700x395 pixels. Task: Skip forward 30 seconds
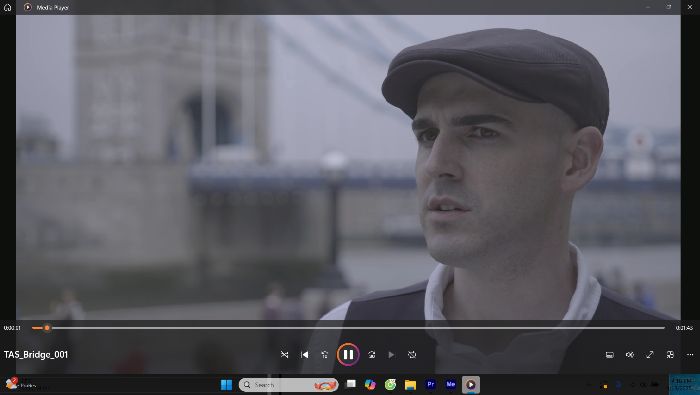[x=371, y=354]
